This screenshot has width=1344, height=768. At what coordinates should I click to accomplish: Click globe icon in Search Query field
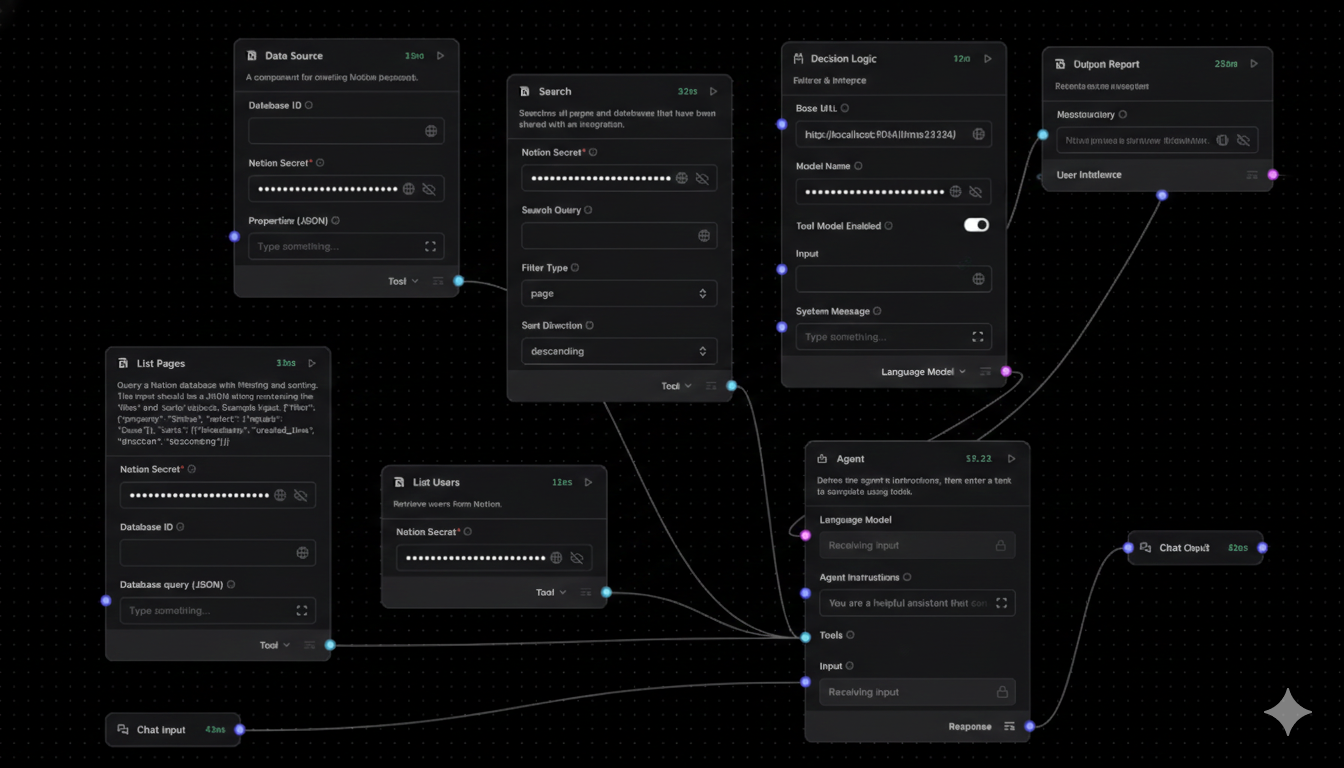point(704,236)
